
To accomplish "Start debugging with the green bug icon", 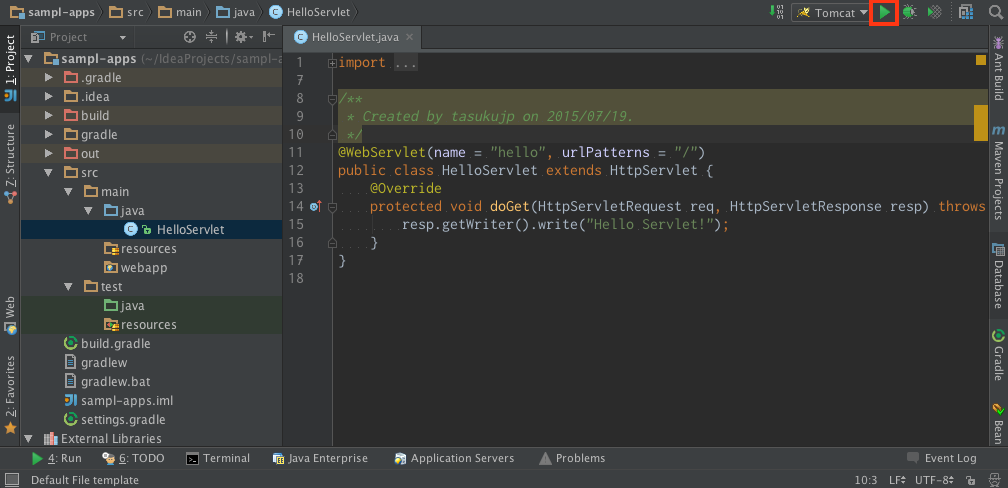I will [909, 12].
